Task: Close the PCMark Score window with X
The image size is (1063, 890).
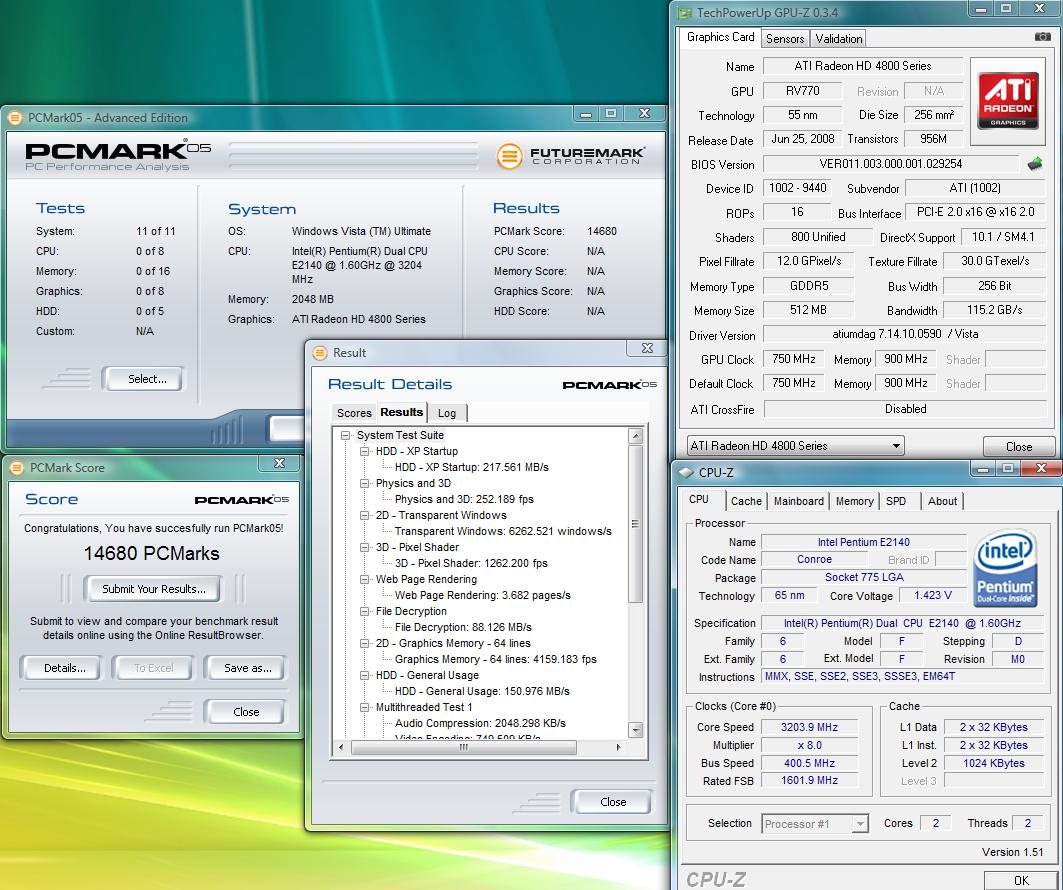Action: [x=279, y=463]
